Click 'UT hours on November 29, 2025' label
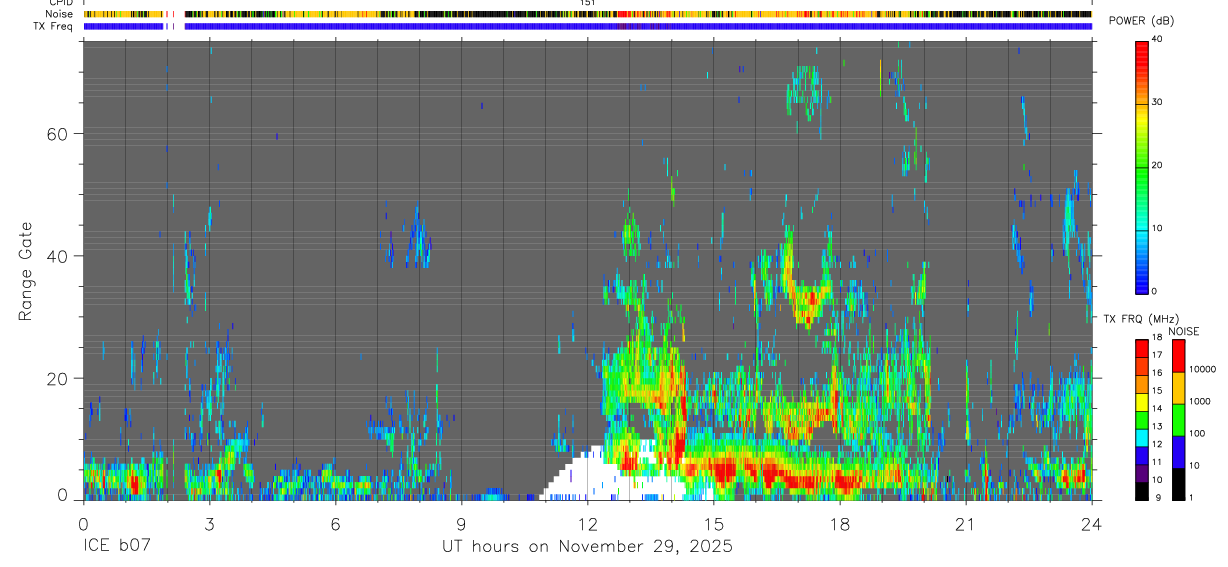Image resolution: width=1228 pixels, height=567 pixels. click(588, 547)
